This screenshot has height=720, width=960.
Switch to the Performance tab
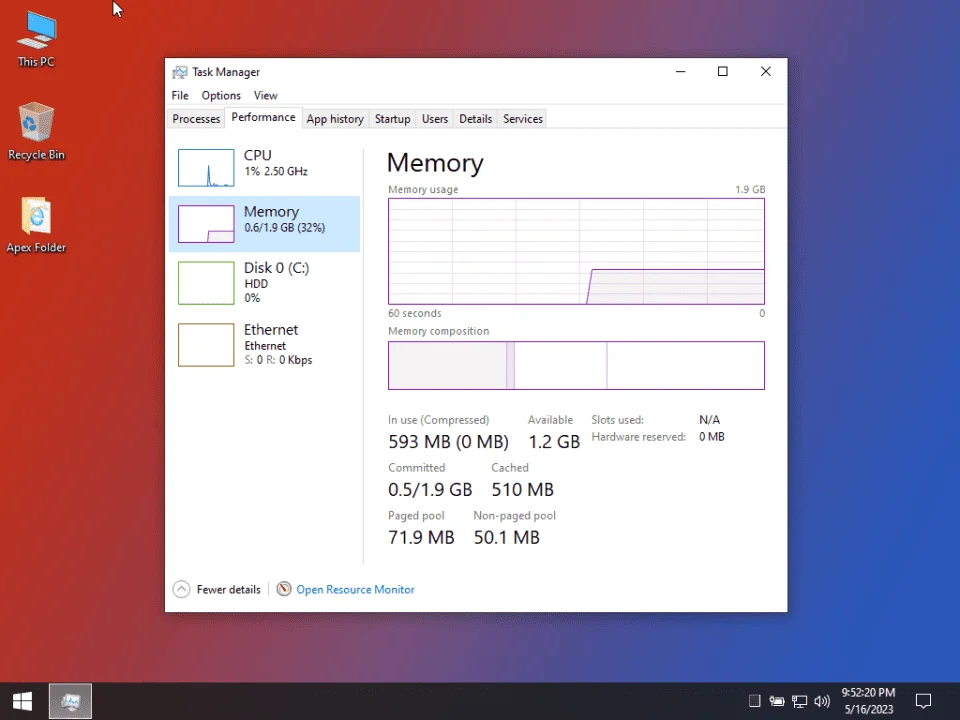(x=263, y=118)
